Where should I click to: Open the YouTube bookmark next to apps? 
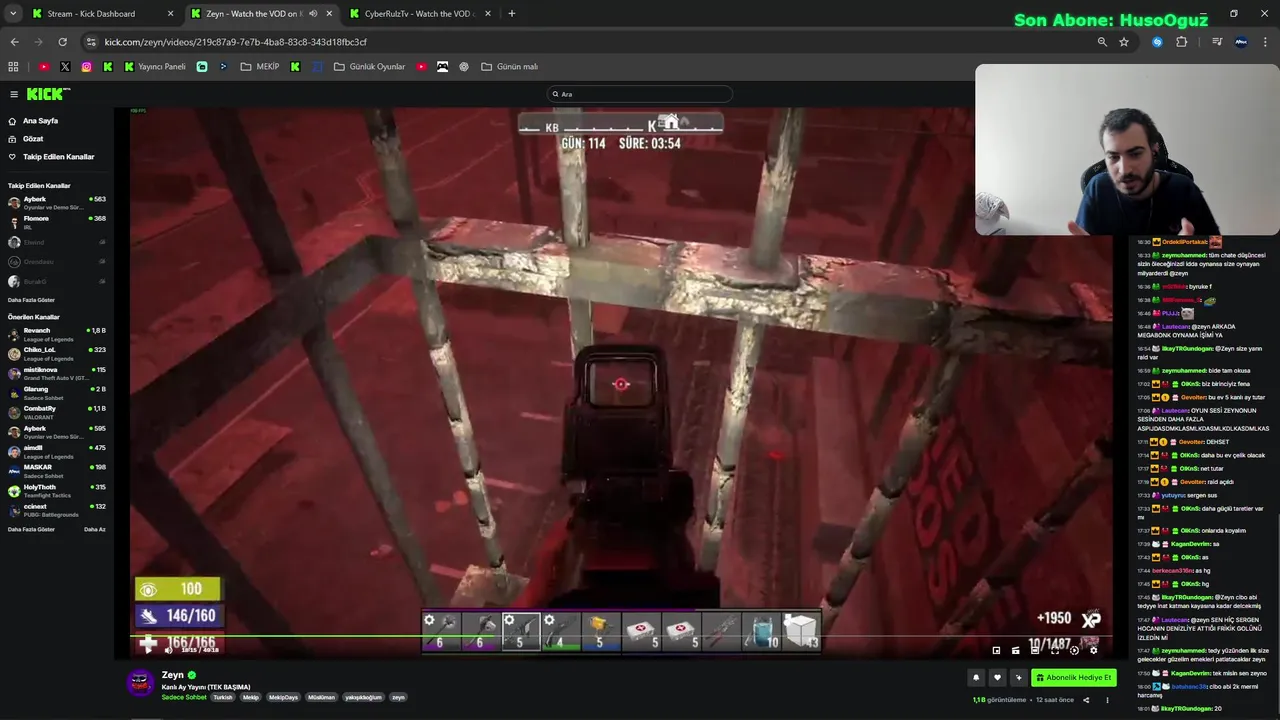click(x=44, y=67)
